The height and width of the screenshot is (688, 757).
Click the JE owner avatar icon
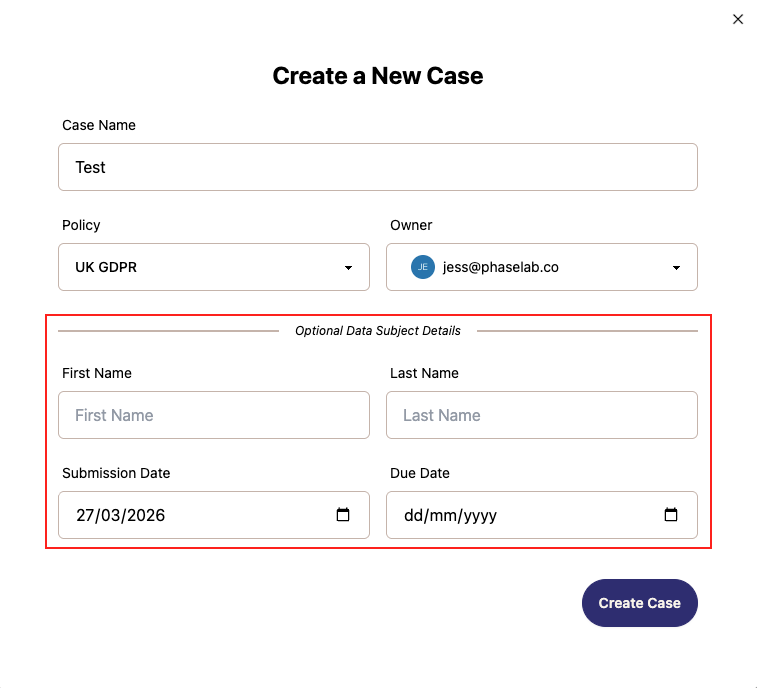coord(422,267)
